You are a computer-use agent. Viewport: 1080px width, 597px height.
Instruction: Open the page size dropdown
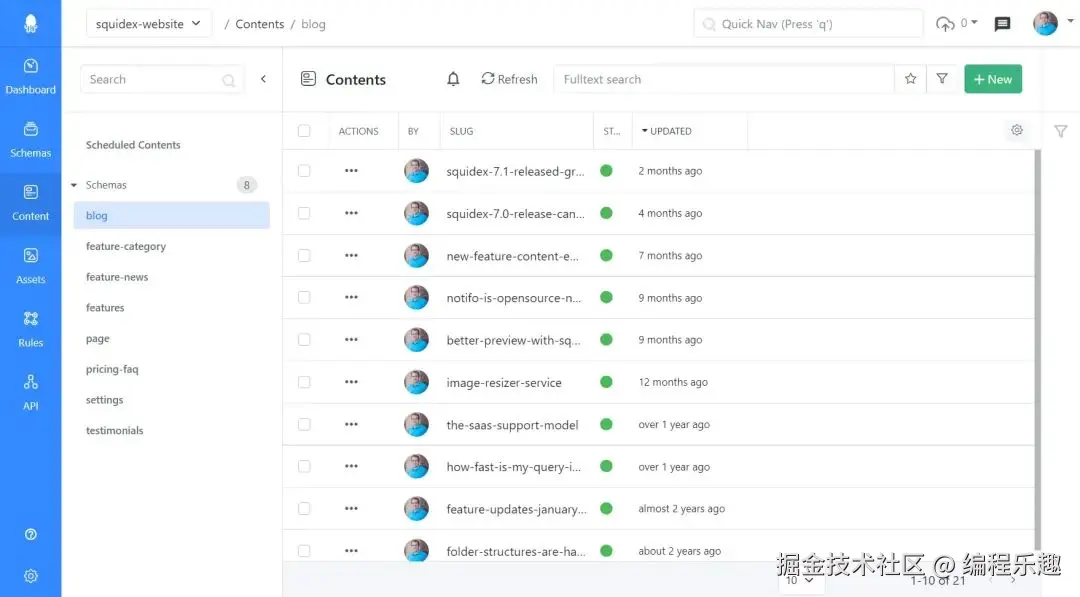(x=800, y=580)
